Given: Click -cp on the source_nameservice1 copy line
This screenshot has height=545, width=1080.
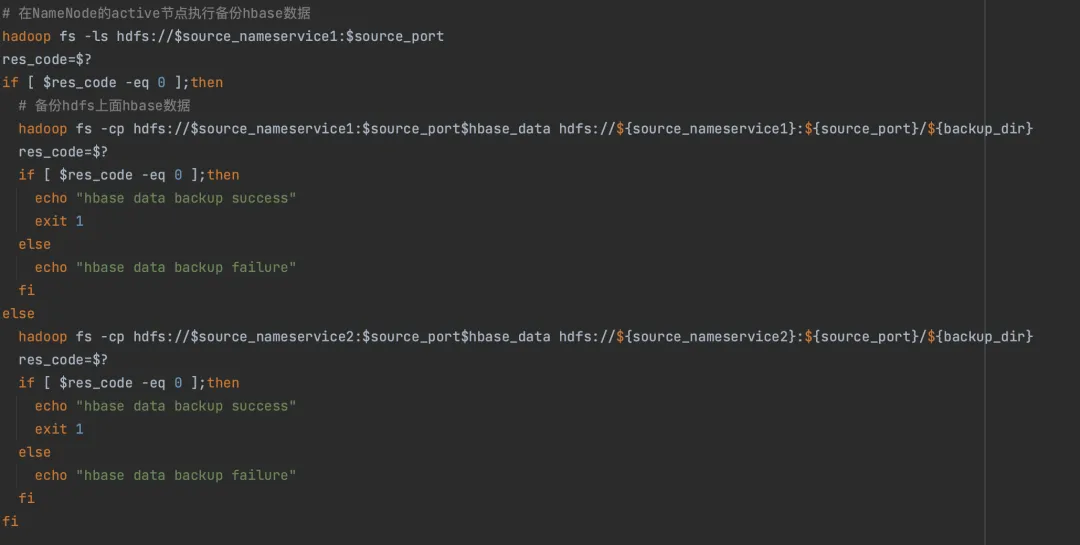Looking at the screenshot, I should coord(112,128).
